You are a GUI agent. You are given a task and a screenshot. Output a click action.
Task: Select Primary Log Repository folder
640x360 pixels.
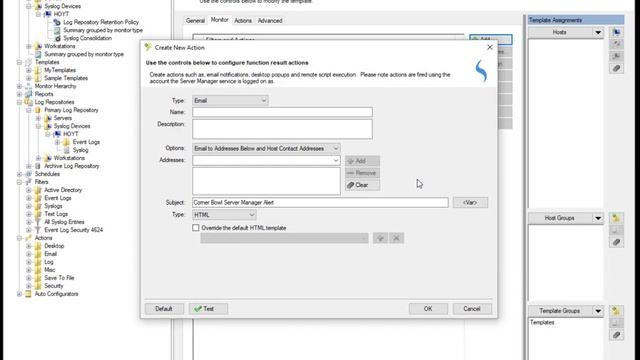tap(71, 110)
